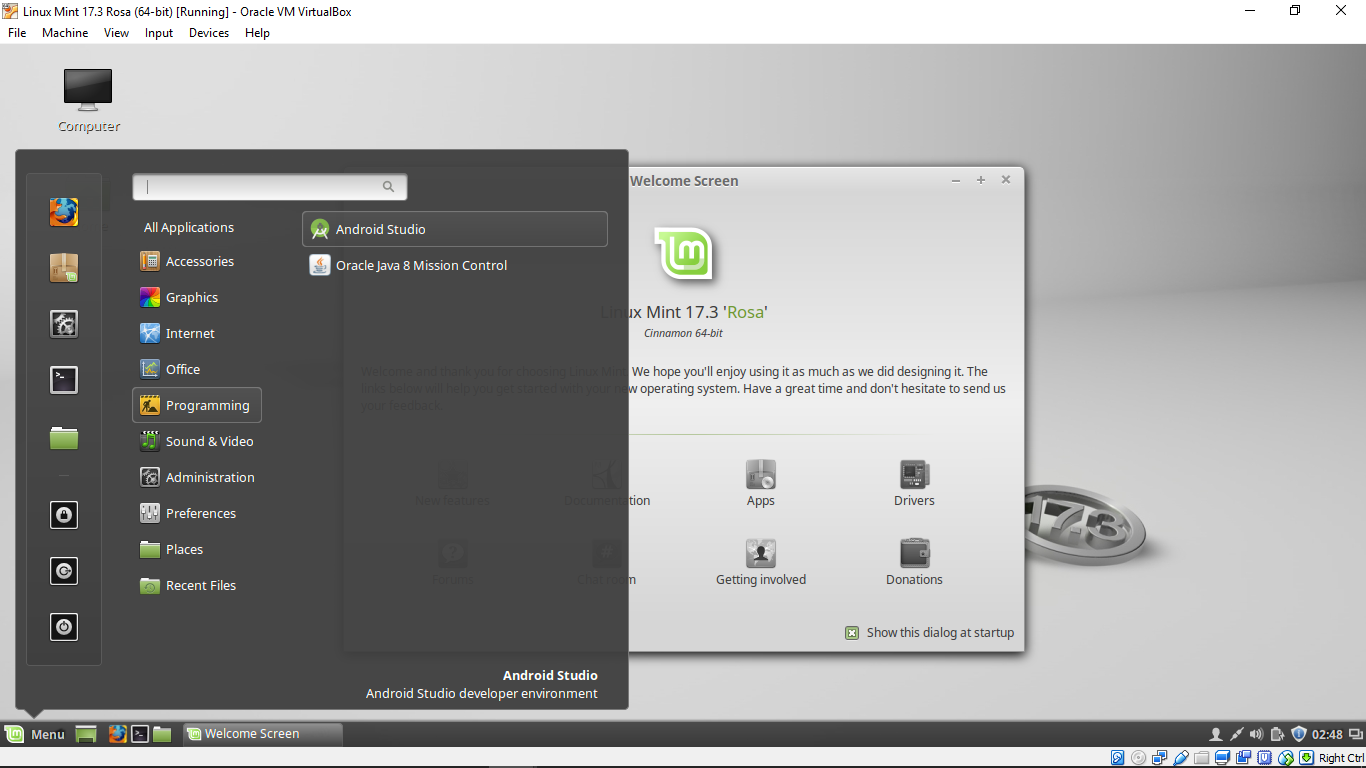
Task: Launch Firefox from the menu sidebar
Action: [63, 212]
